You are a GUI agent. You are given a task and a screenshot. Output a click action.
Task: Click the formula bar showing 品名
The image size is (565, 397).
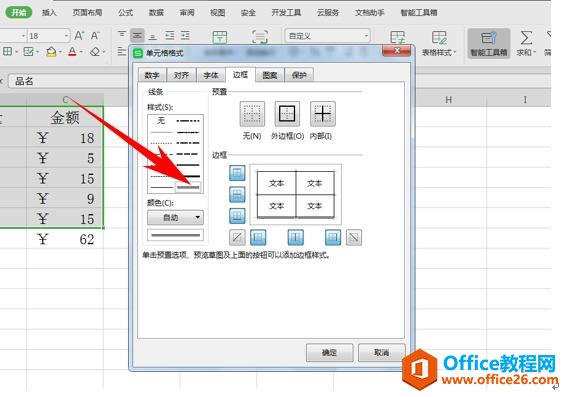tap(68, 81)
